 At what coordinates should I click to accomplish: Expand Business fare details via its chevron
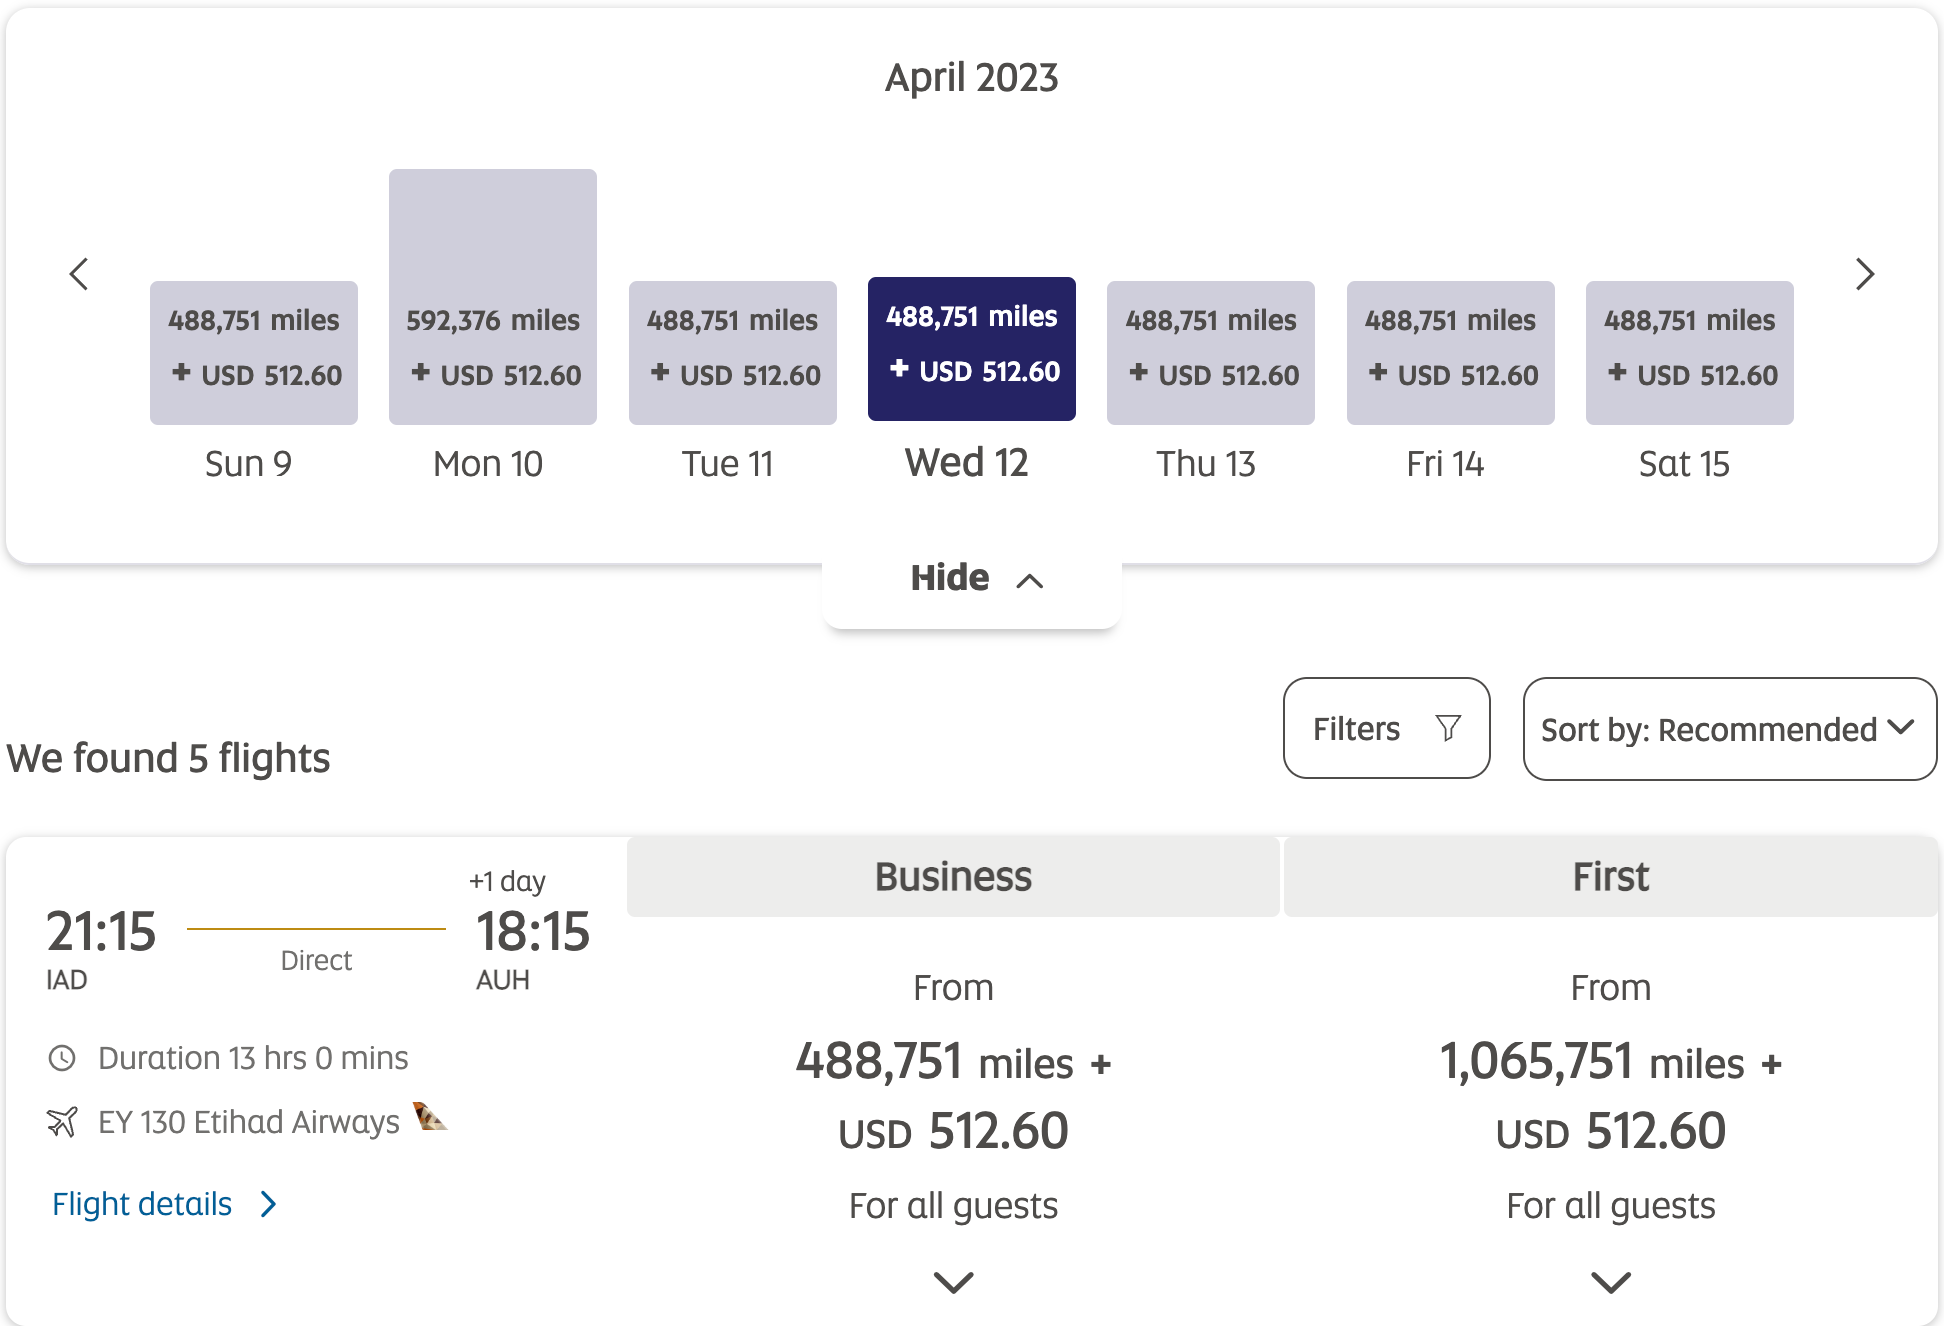click(x=952, y=1283)
